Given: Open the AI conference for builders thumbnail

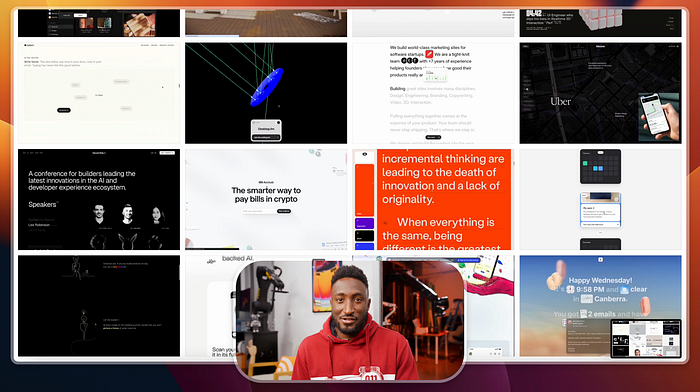Looking at the screenshot, I should (x=99, y=200).
